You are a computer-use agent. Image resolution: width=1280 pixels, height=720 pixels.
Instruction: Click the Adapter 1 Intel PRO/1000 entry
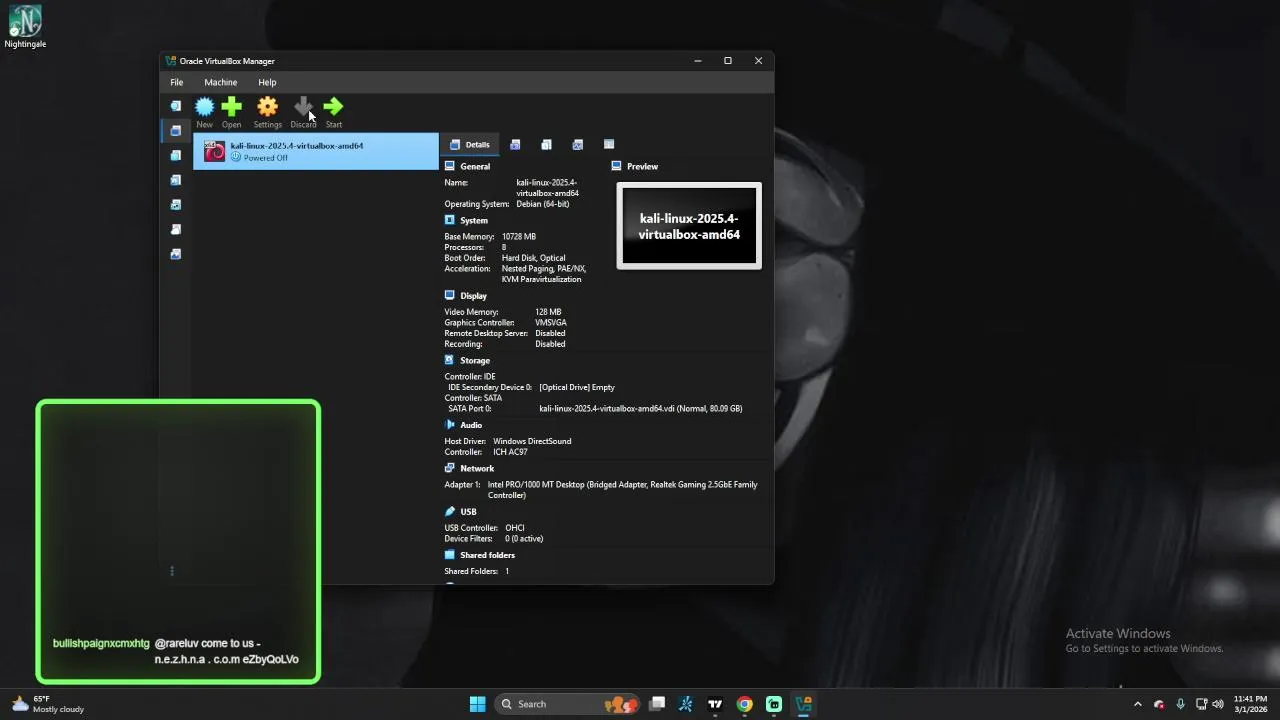[622, 490]
